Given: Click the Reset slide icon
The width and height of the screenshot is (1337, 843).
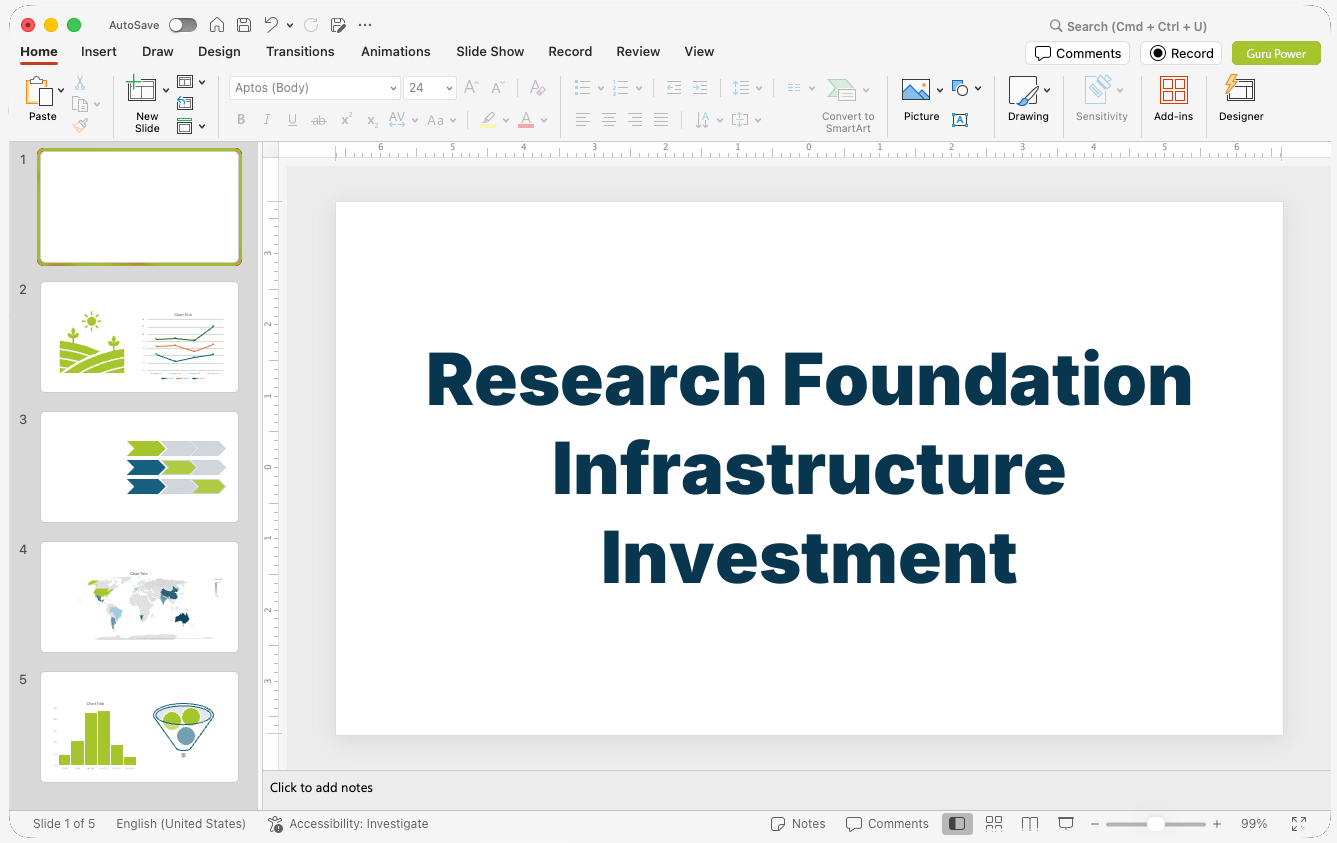Looking at the screenshot, I should pyautogui.click(x=185, y=103).
